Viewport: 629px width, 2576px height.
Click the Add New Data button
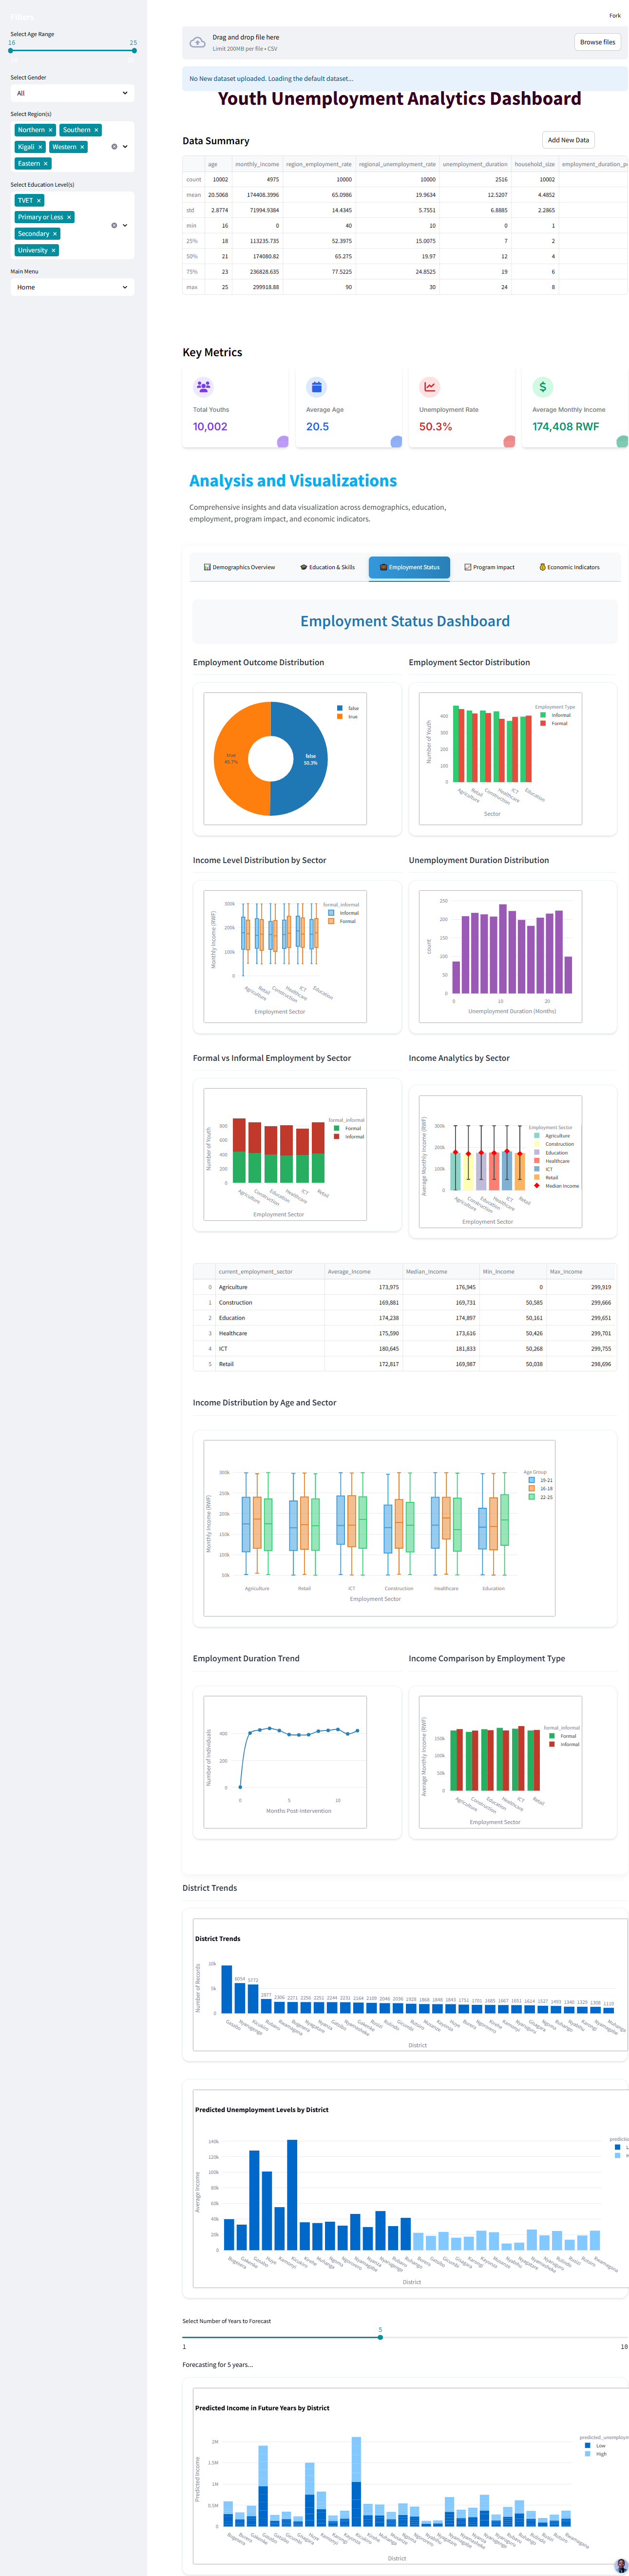click(x=568, y=140)
